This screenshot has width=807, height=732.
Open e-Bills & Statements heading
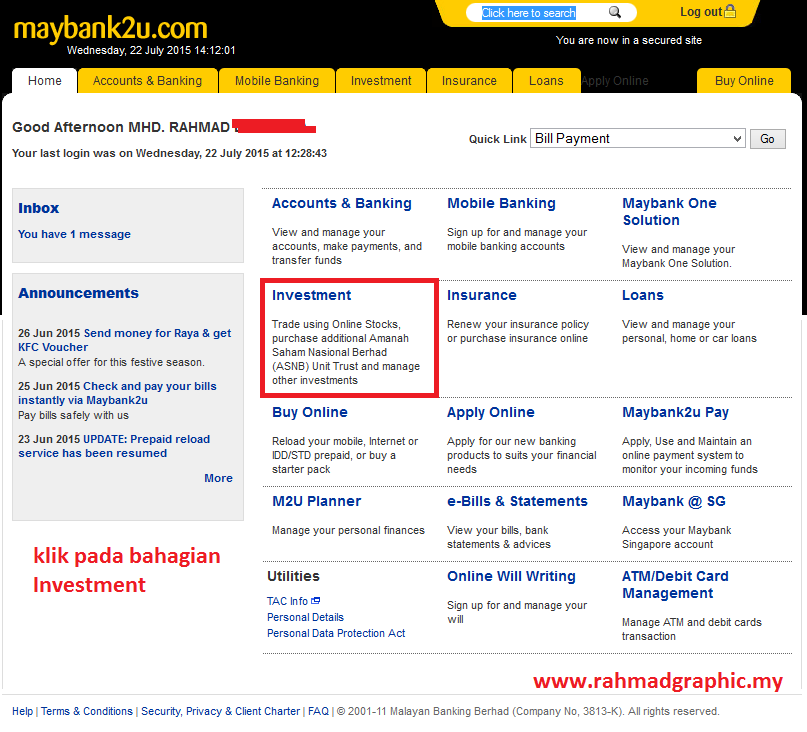[x=517, y=501]
